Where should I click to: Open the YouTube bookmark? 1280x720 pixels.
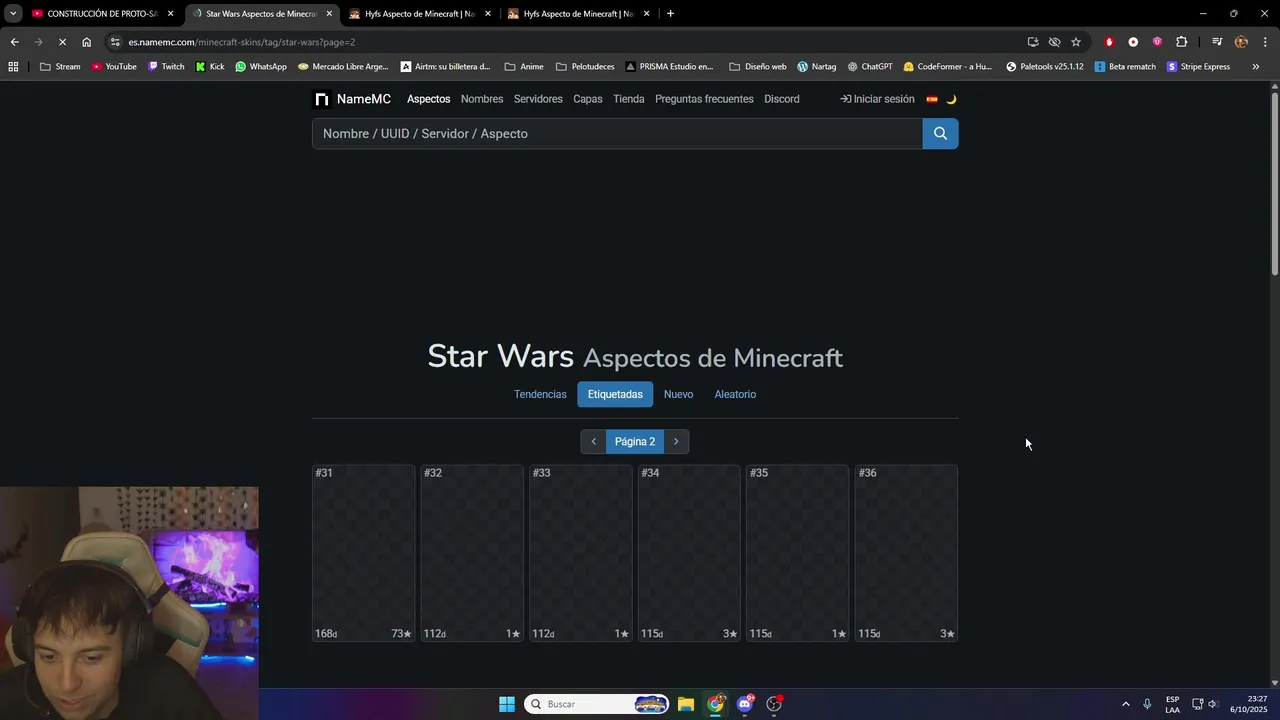[113, 67]
